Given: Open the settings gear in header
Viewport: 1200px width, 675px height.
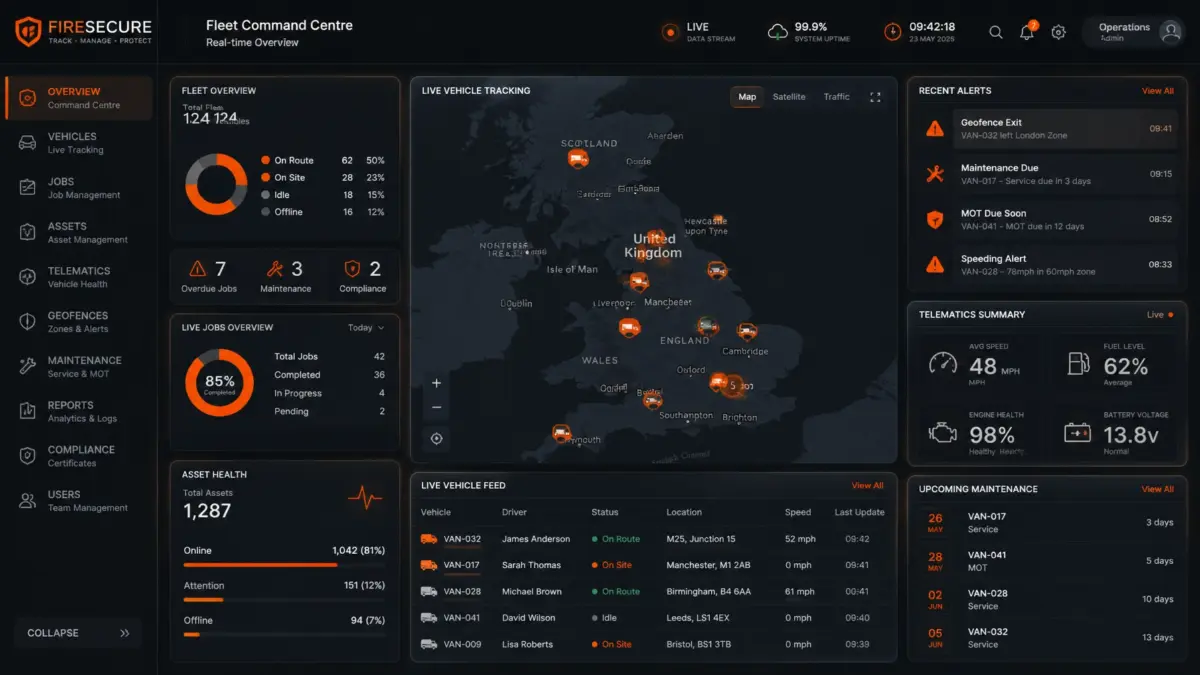Looking at the screenshot, I should click(x=1058, y=32).
